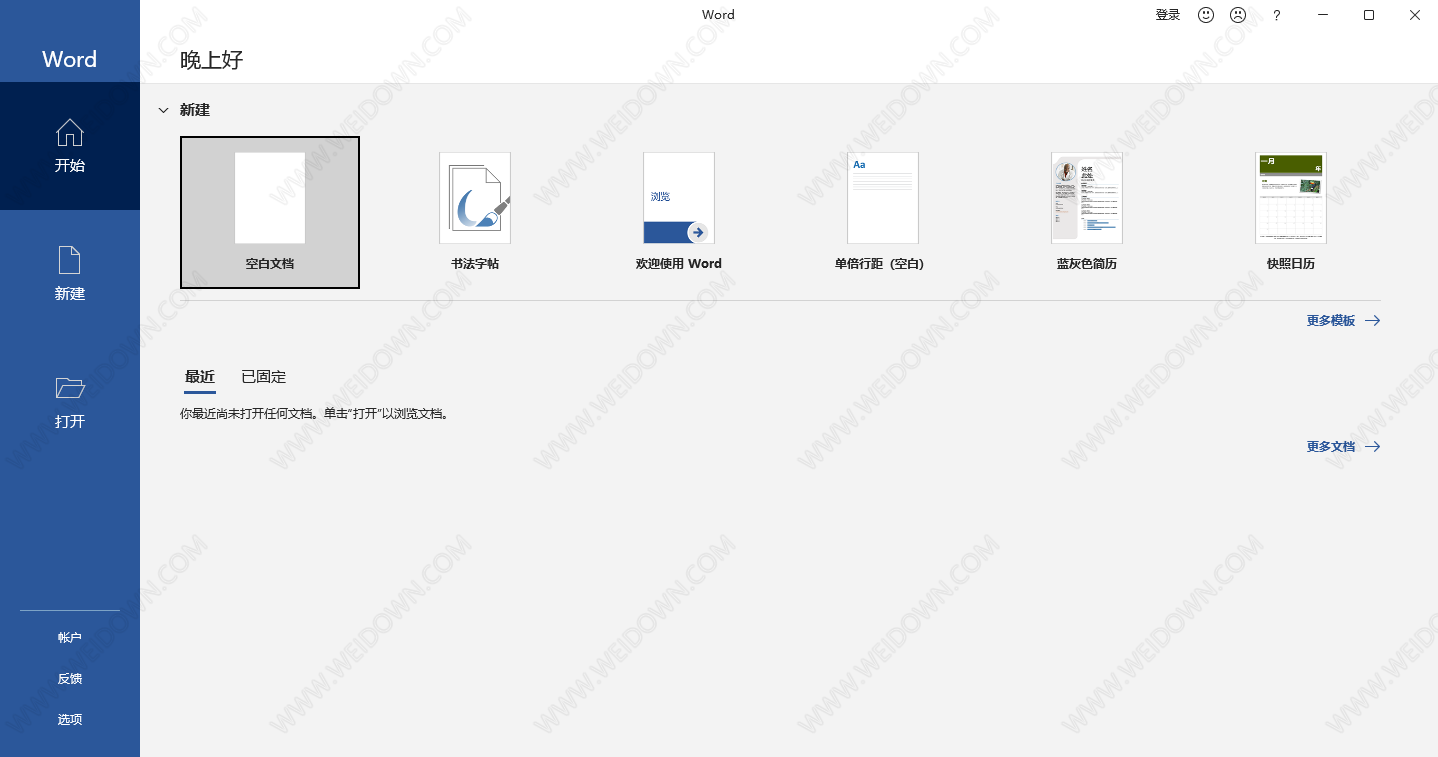The image size is (1438, 757).
Task: Click the 晚上好 greeting heading
Action: (212, 60)
